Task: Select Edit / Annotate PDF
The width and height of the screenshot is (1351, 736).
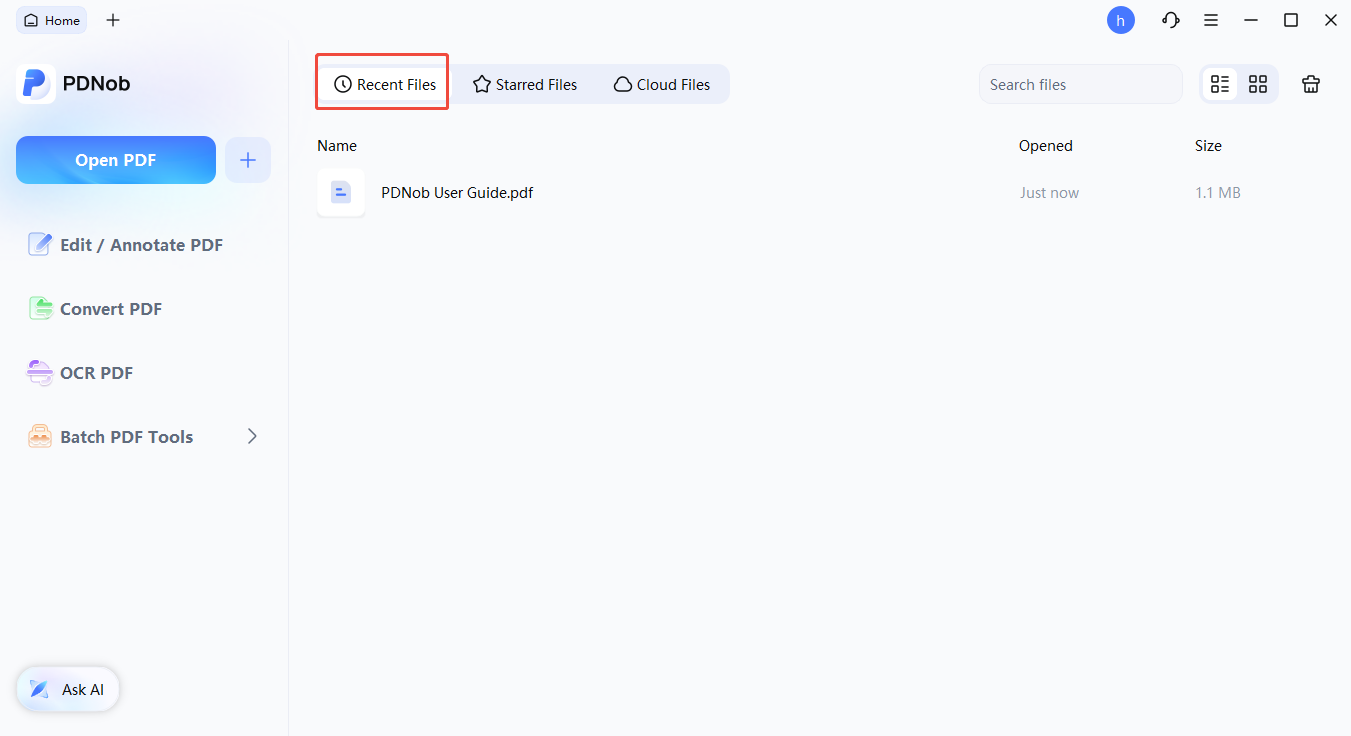Action: click(x=126, y=245)
